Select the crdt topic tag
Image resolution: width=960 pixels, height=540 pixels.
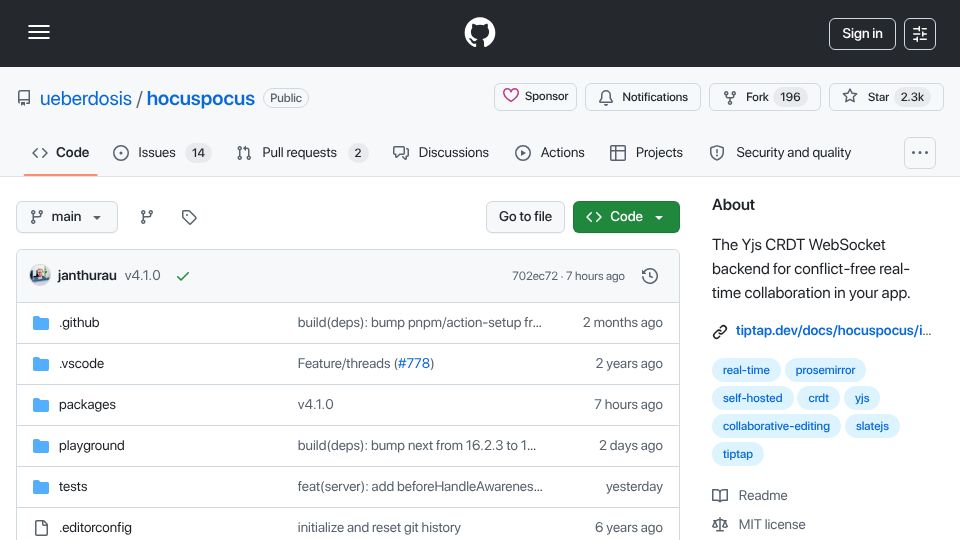(x=818, y=398)
